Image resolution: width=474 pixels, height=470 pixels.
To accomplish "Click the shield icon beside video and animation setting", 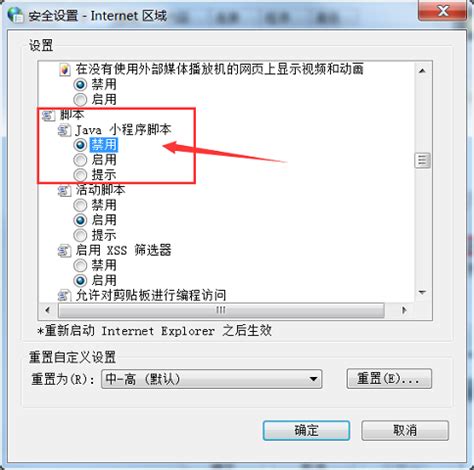I will pyautogui.click(x=64, y=70).
